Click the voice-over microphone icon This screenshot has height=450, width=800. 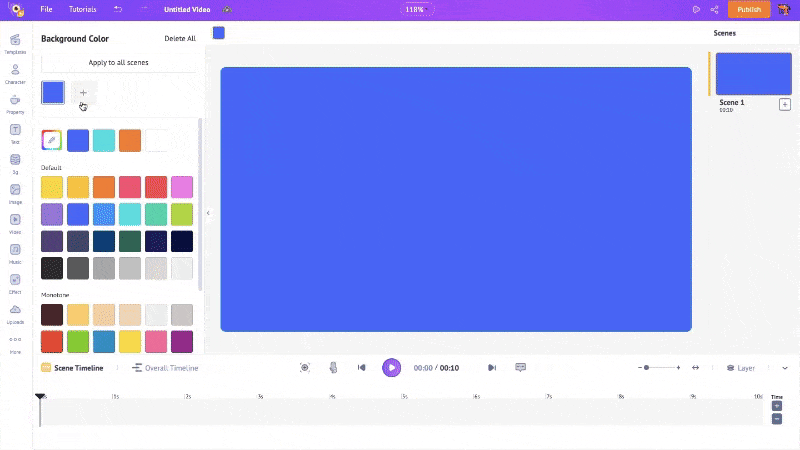(334, 368)
